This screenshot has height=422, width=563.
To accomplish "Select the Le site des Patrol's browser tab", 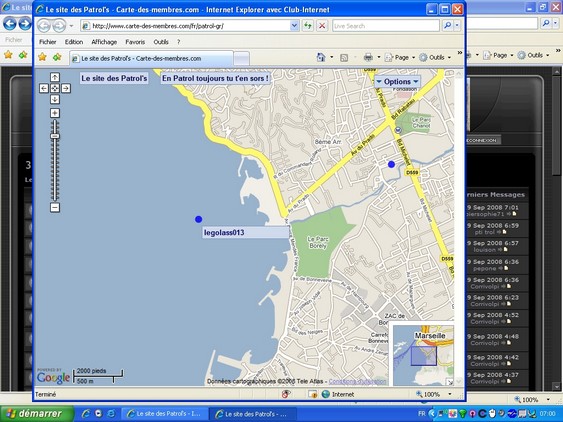I will click(x=152, y=59).
